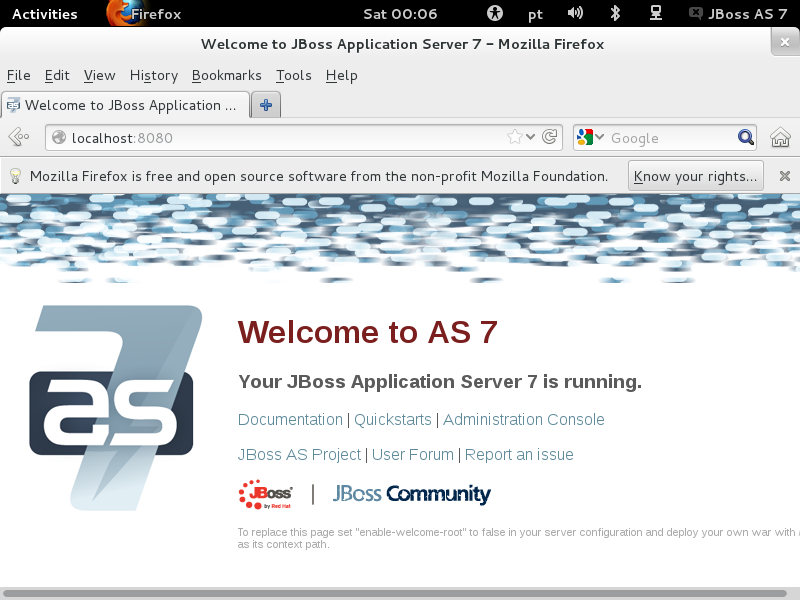Open the View menu
Viewport: 800px width, 600px height.
pos(99,76)
